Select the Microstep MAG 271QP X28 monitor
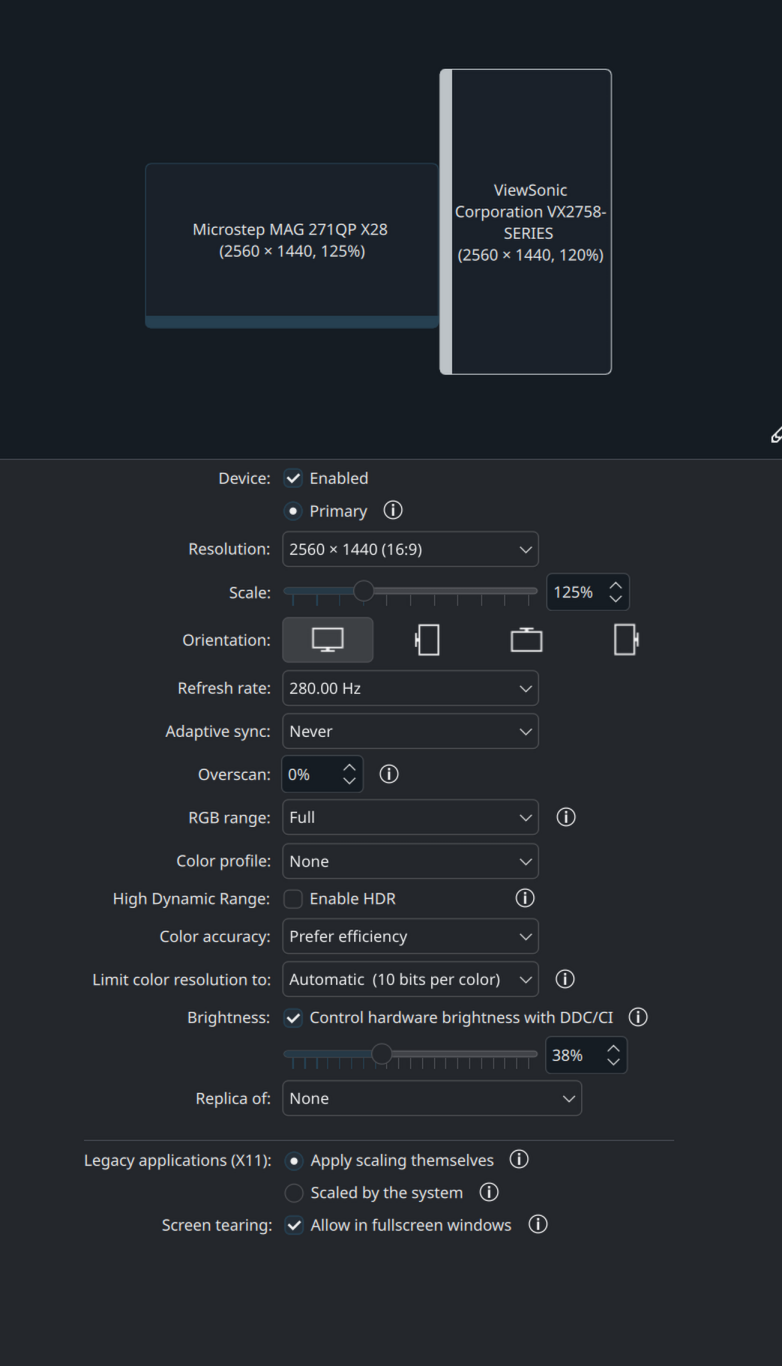The width and height of the screenshot is (782, 1366). [x=292, y=246]
